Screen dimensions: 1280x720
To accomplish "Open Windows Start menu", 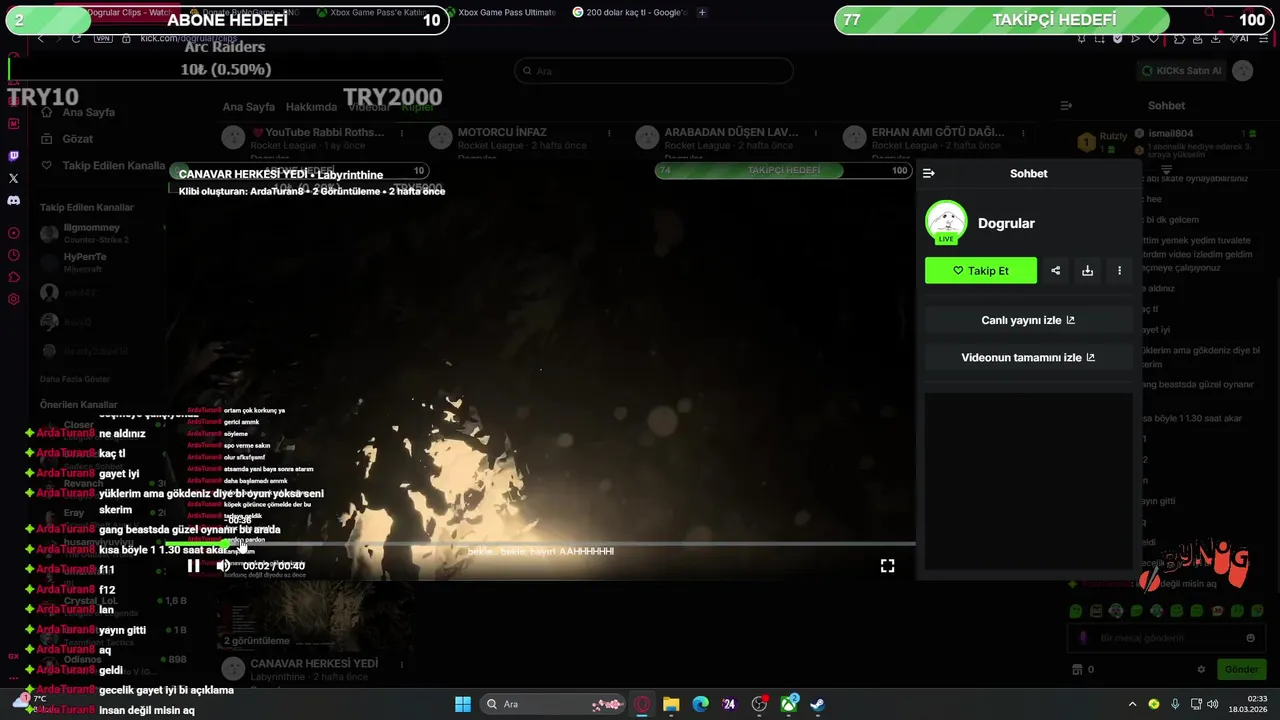I will click(463, 704).
